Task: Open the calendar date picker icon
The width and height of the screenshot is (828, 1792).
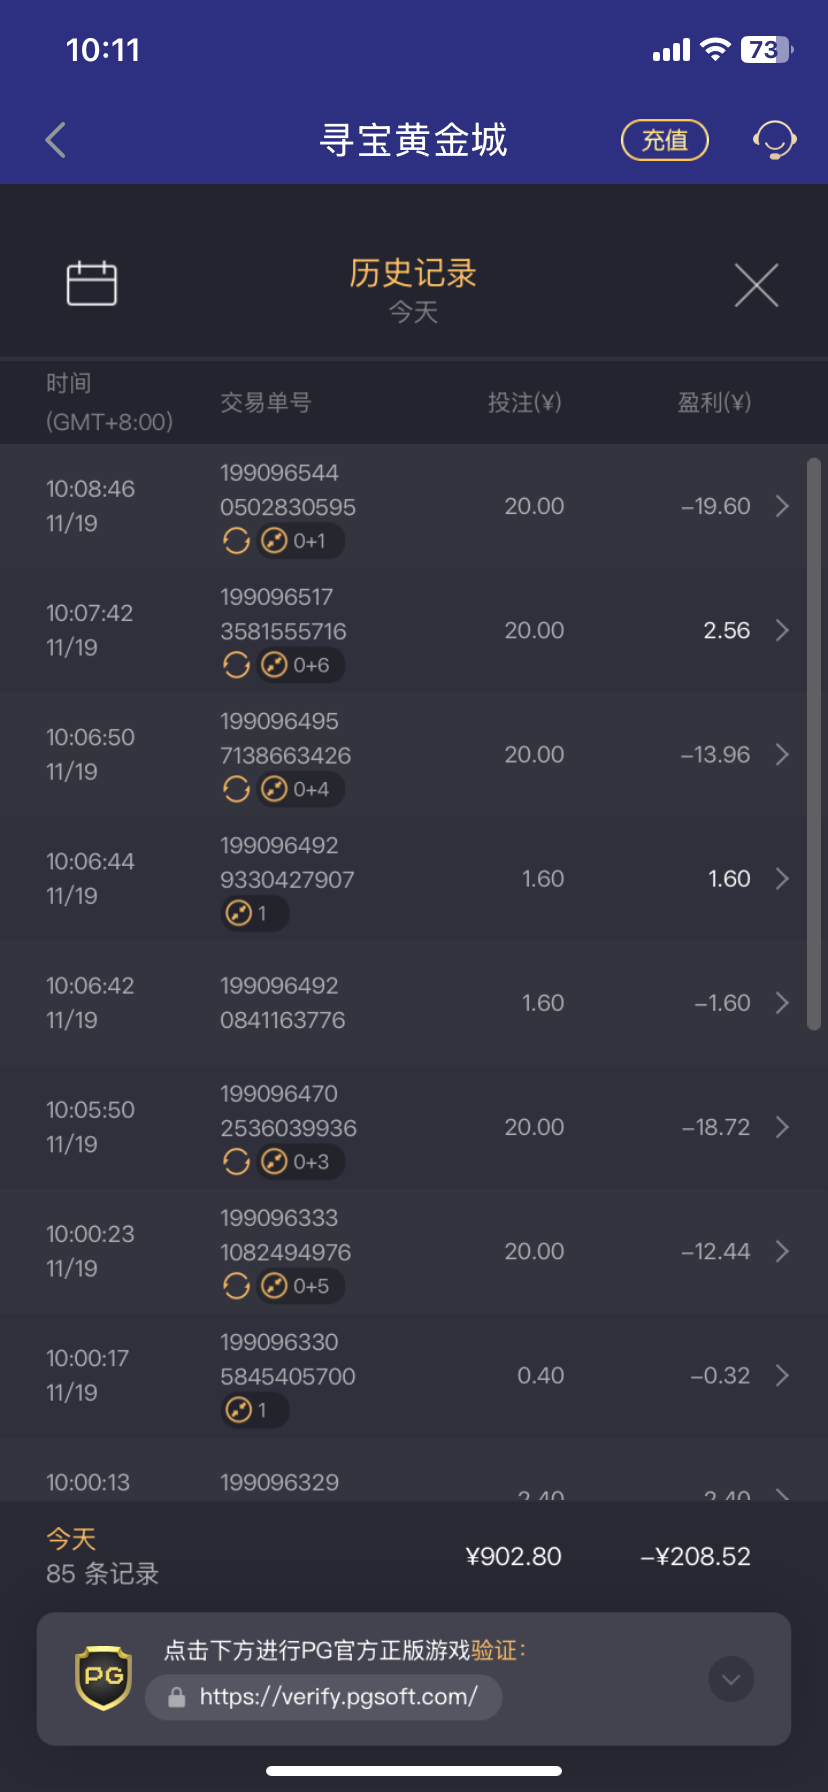Action: pos(92,284)
